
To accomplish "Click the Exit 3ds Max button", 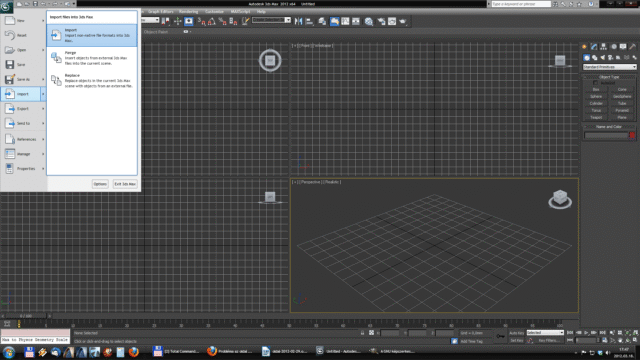I will point(125,184).
